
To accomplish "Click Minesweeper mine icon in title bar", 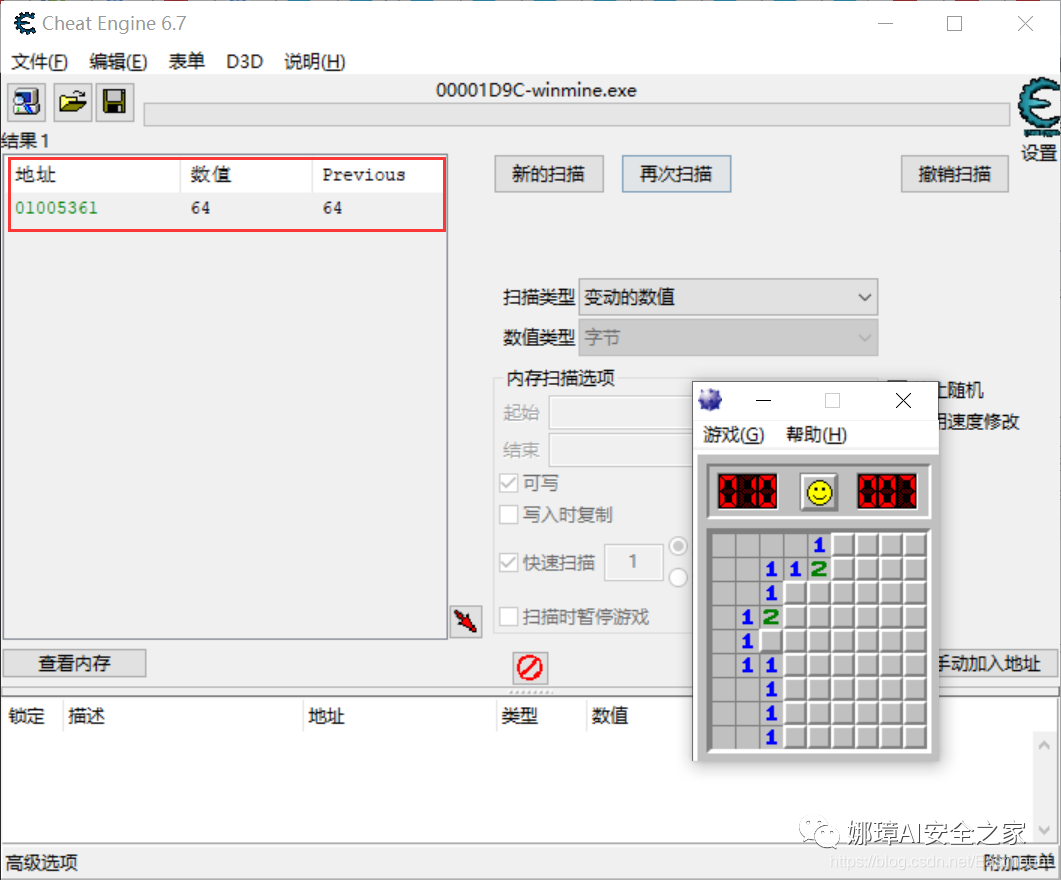I will click(710, 400).
